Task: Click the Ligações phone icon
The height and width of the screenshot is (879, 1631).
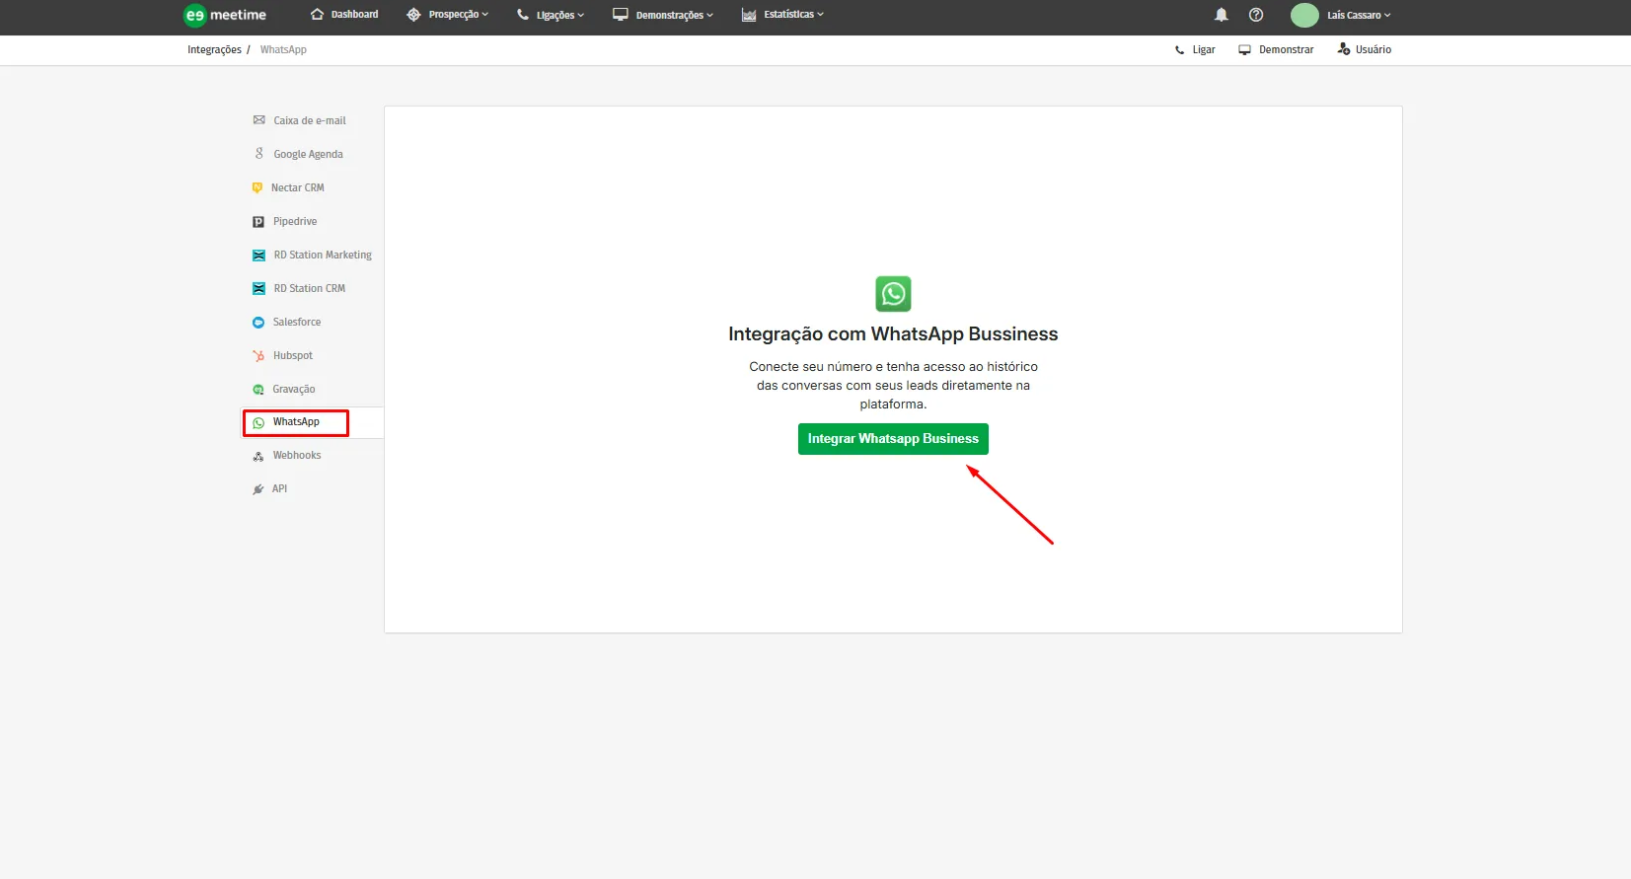Action: pyautogui.click(x=523, y=14)
